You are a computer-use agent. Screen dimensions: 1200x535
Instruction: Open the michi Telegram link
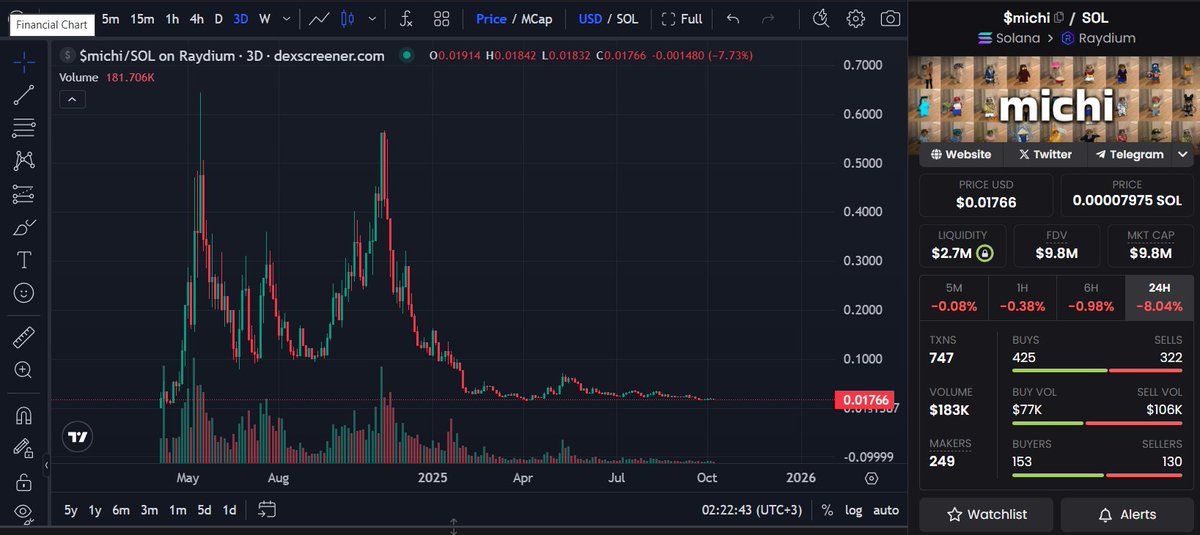[x=1130, y=154]
